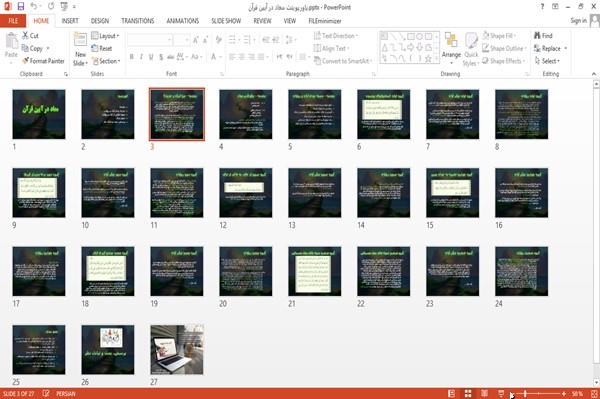Click the Fit slide to window icon
This screenshot has width=600, height=399.
594,394
